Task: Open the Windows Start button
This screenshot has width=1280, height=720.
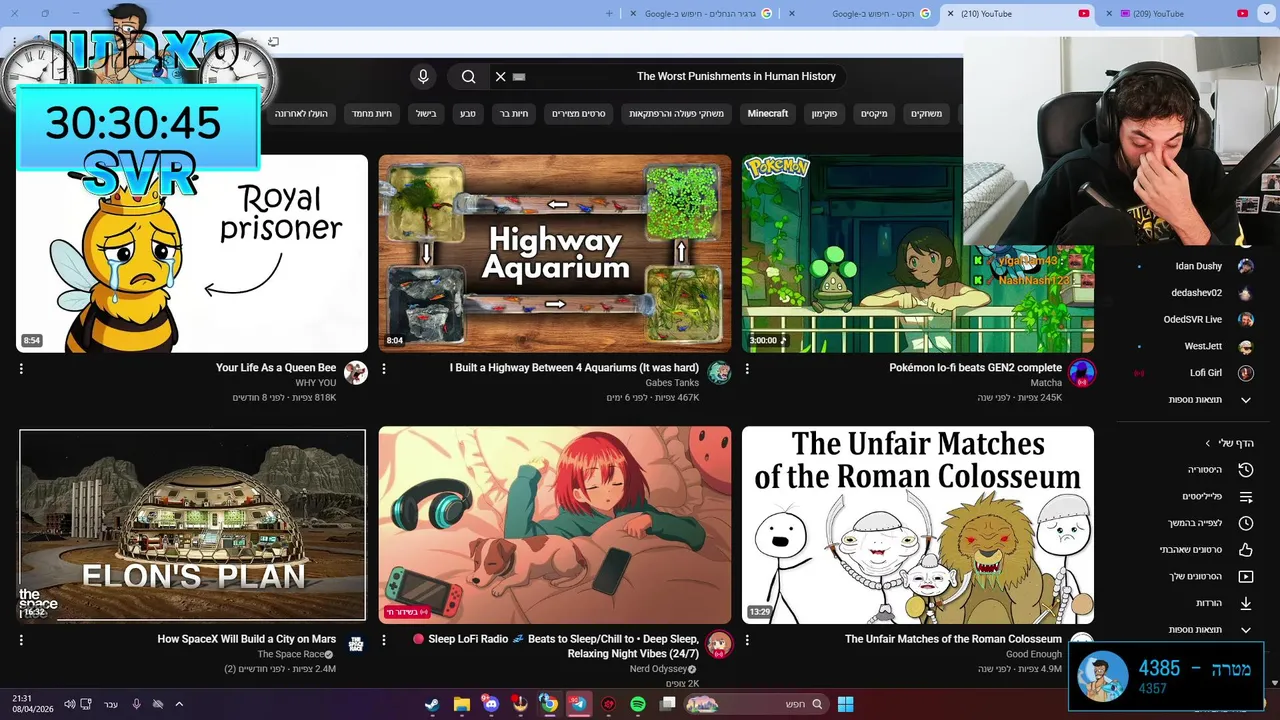Action: pos(845,704)
